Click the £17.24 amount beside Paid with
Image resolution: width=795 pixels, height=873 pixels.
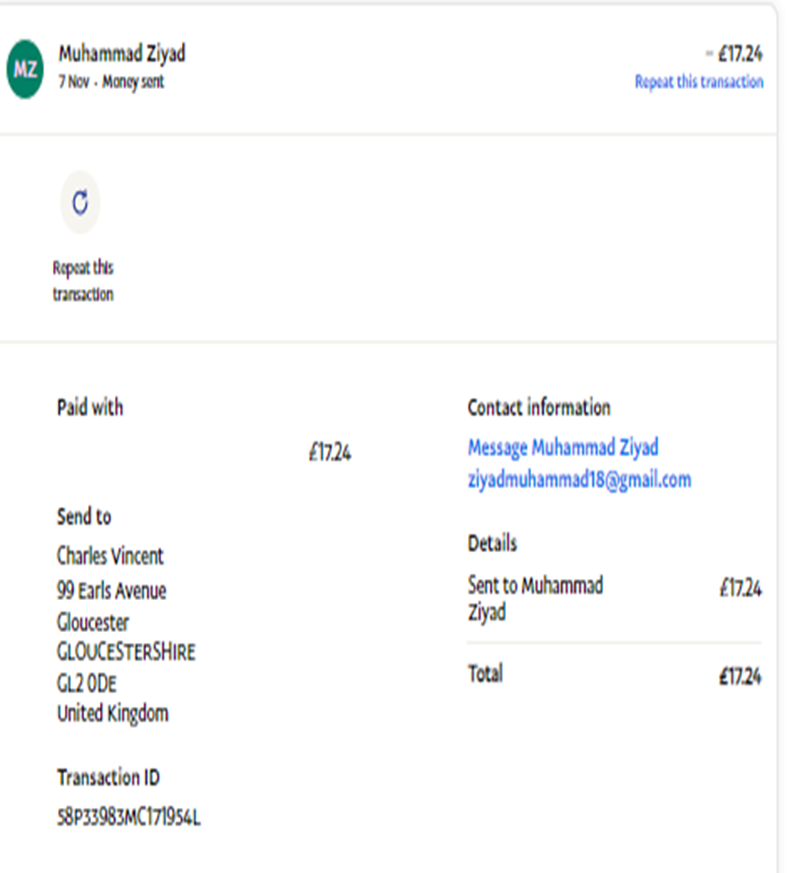point(329,453)
